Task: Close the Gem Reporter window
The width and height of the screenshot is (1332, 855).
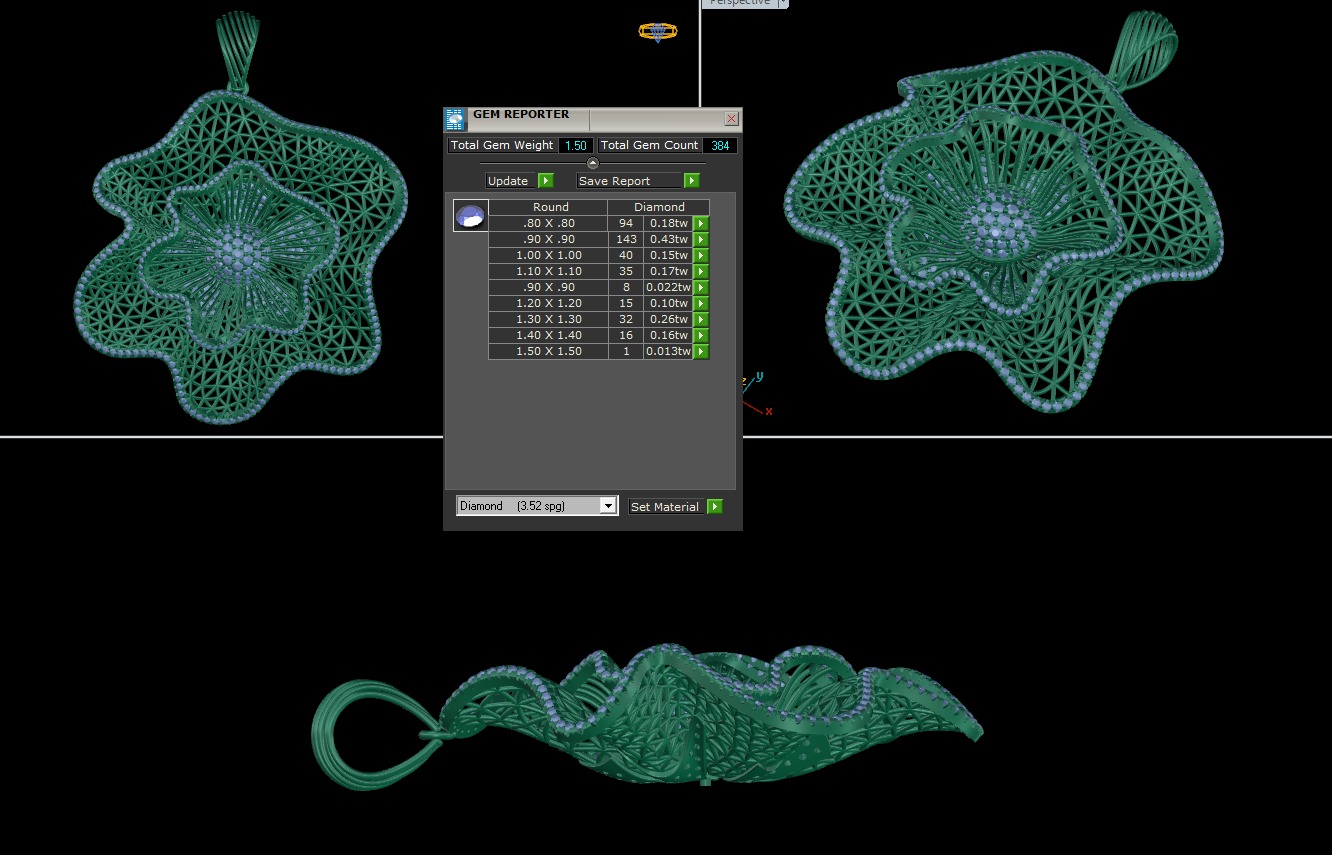Action: 731,119
